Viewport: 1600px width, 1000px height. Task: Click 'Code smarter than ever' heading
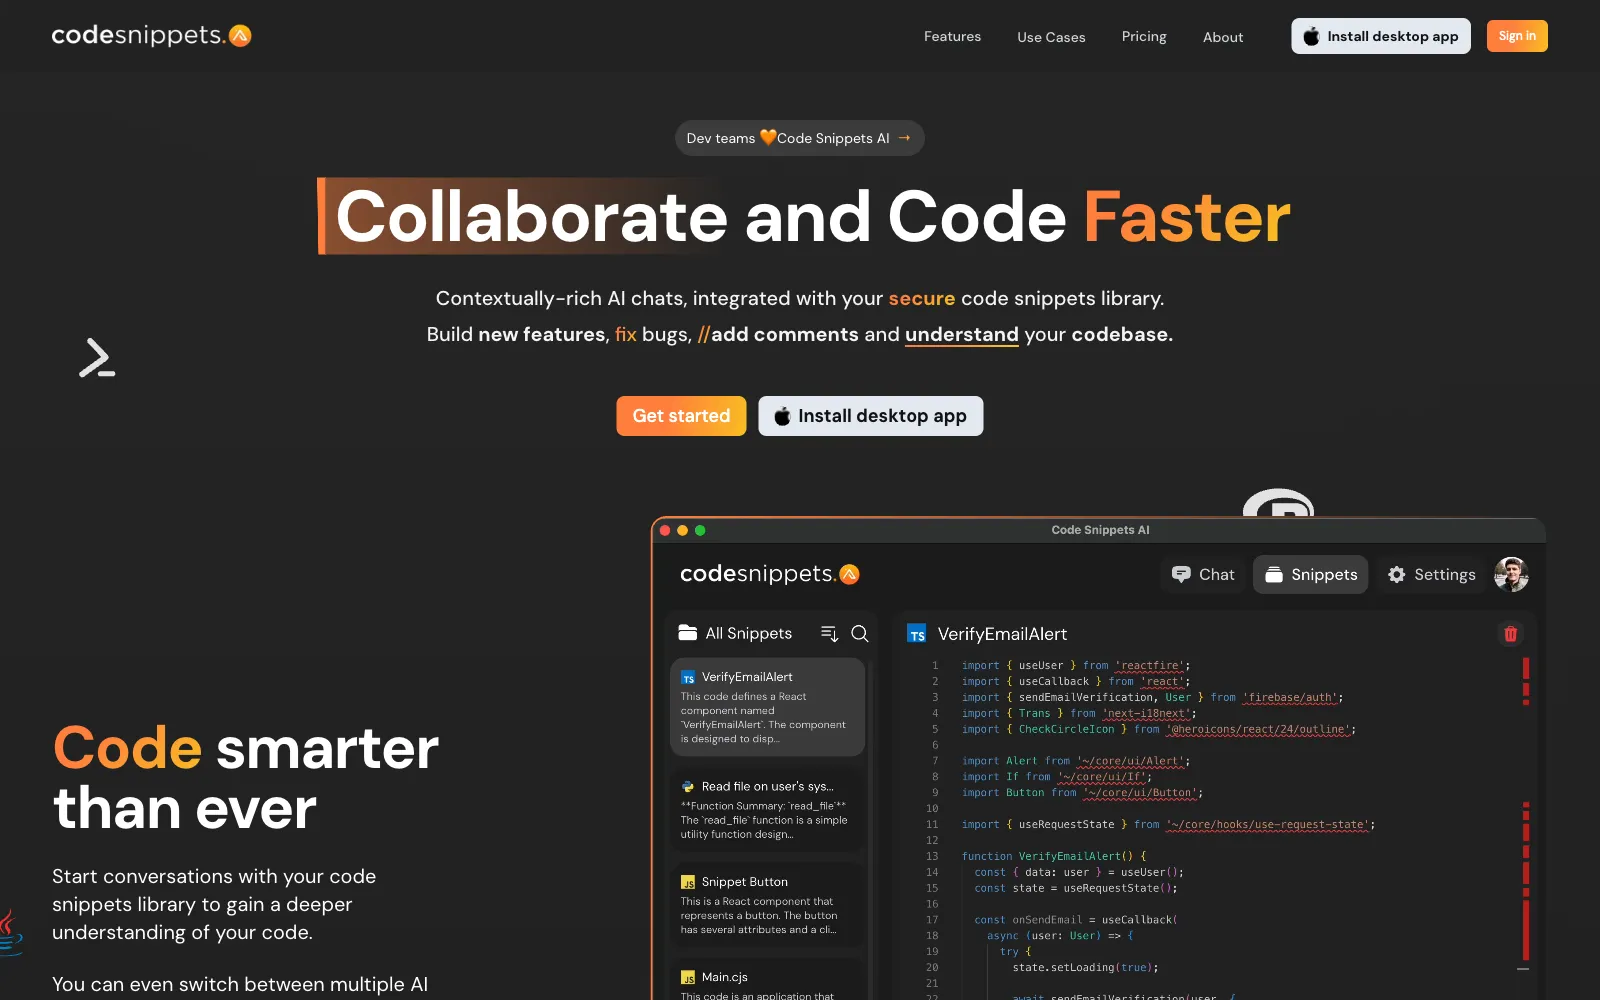[x=245, y=778]
